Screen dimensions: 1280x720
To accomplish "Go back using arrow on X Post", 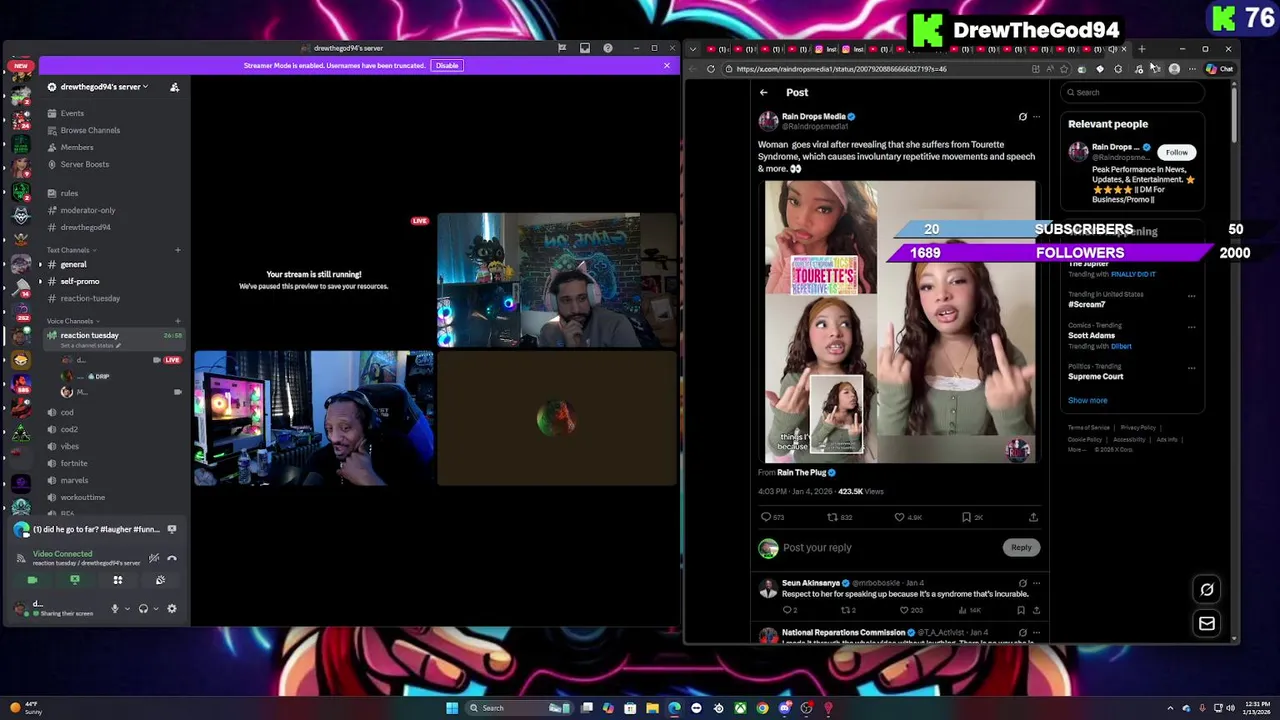I will point(764,92).
